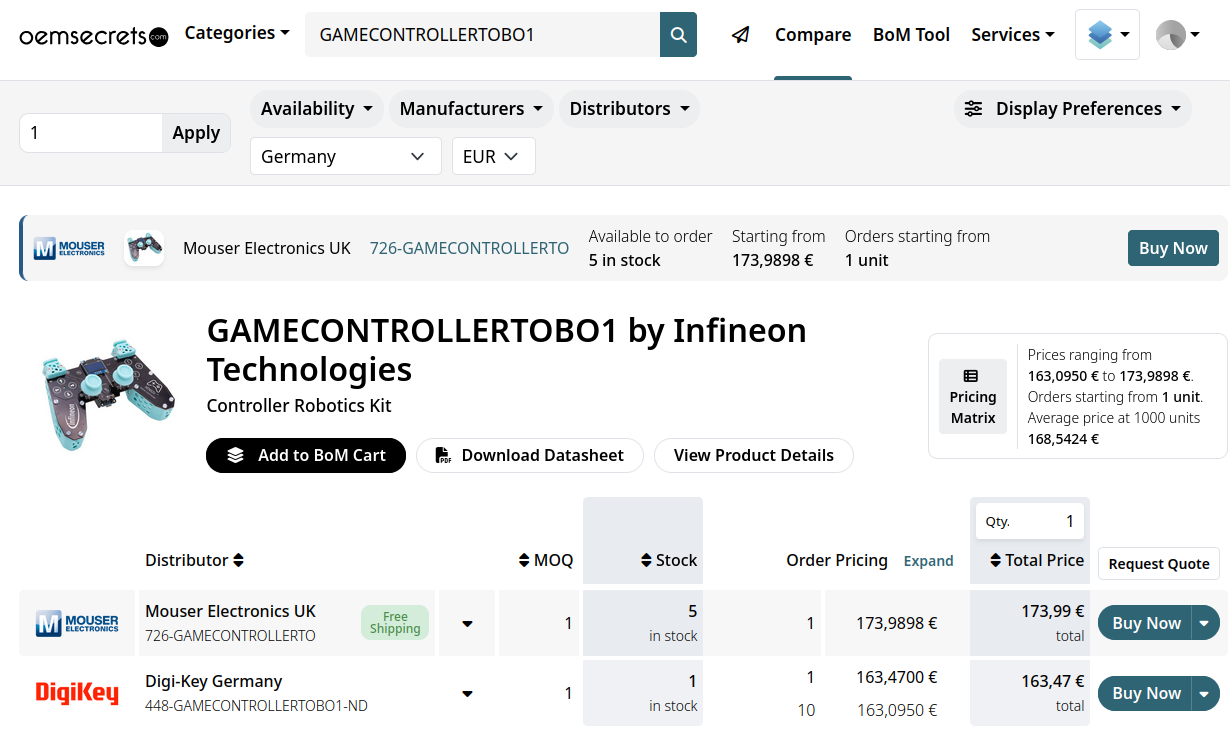Open the oemsecrets home logo
The image size is (1230, 754).
coord(94,36)
